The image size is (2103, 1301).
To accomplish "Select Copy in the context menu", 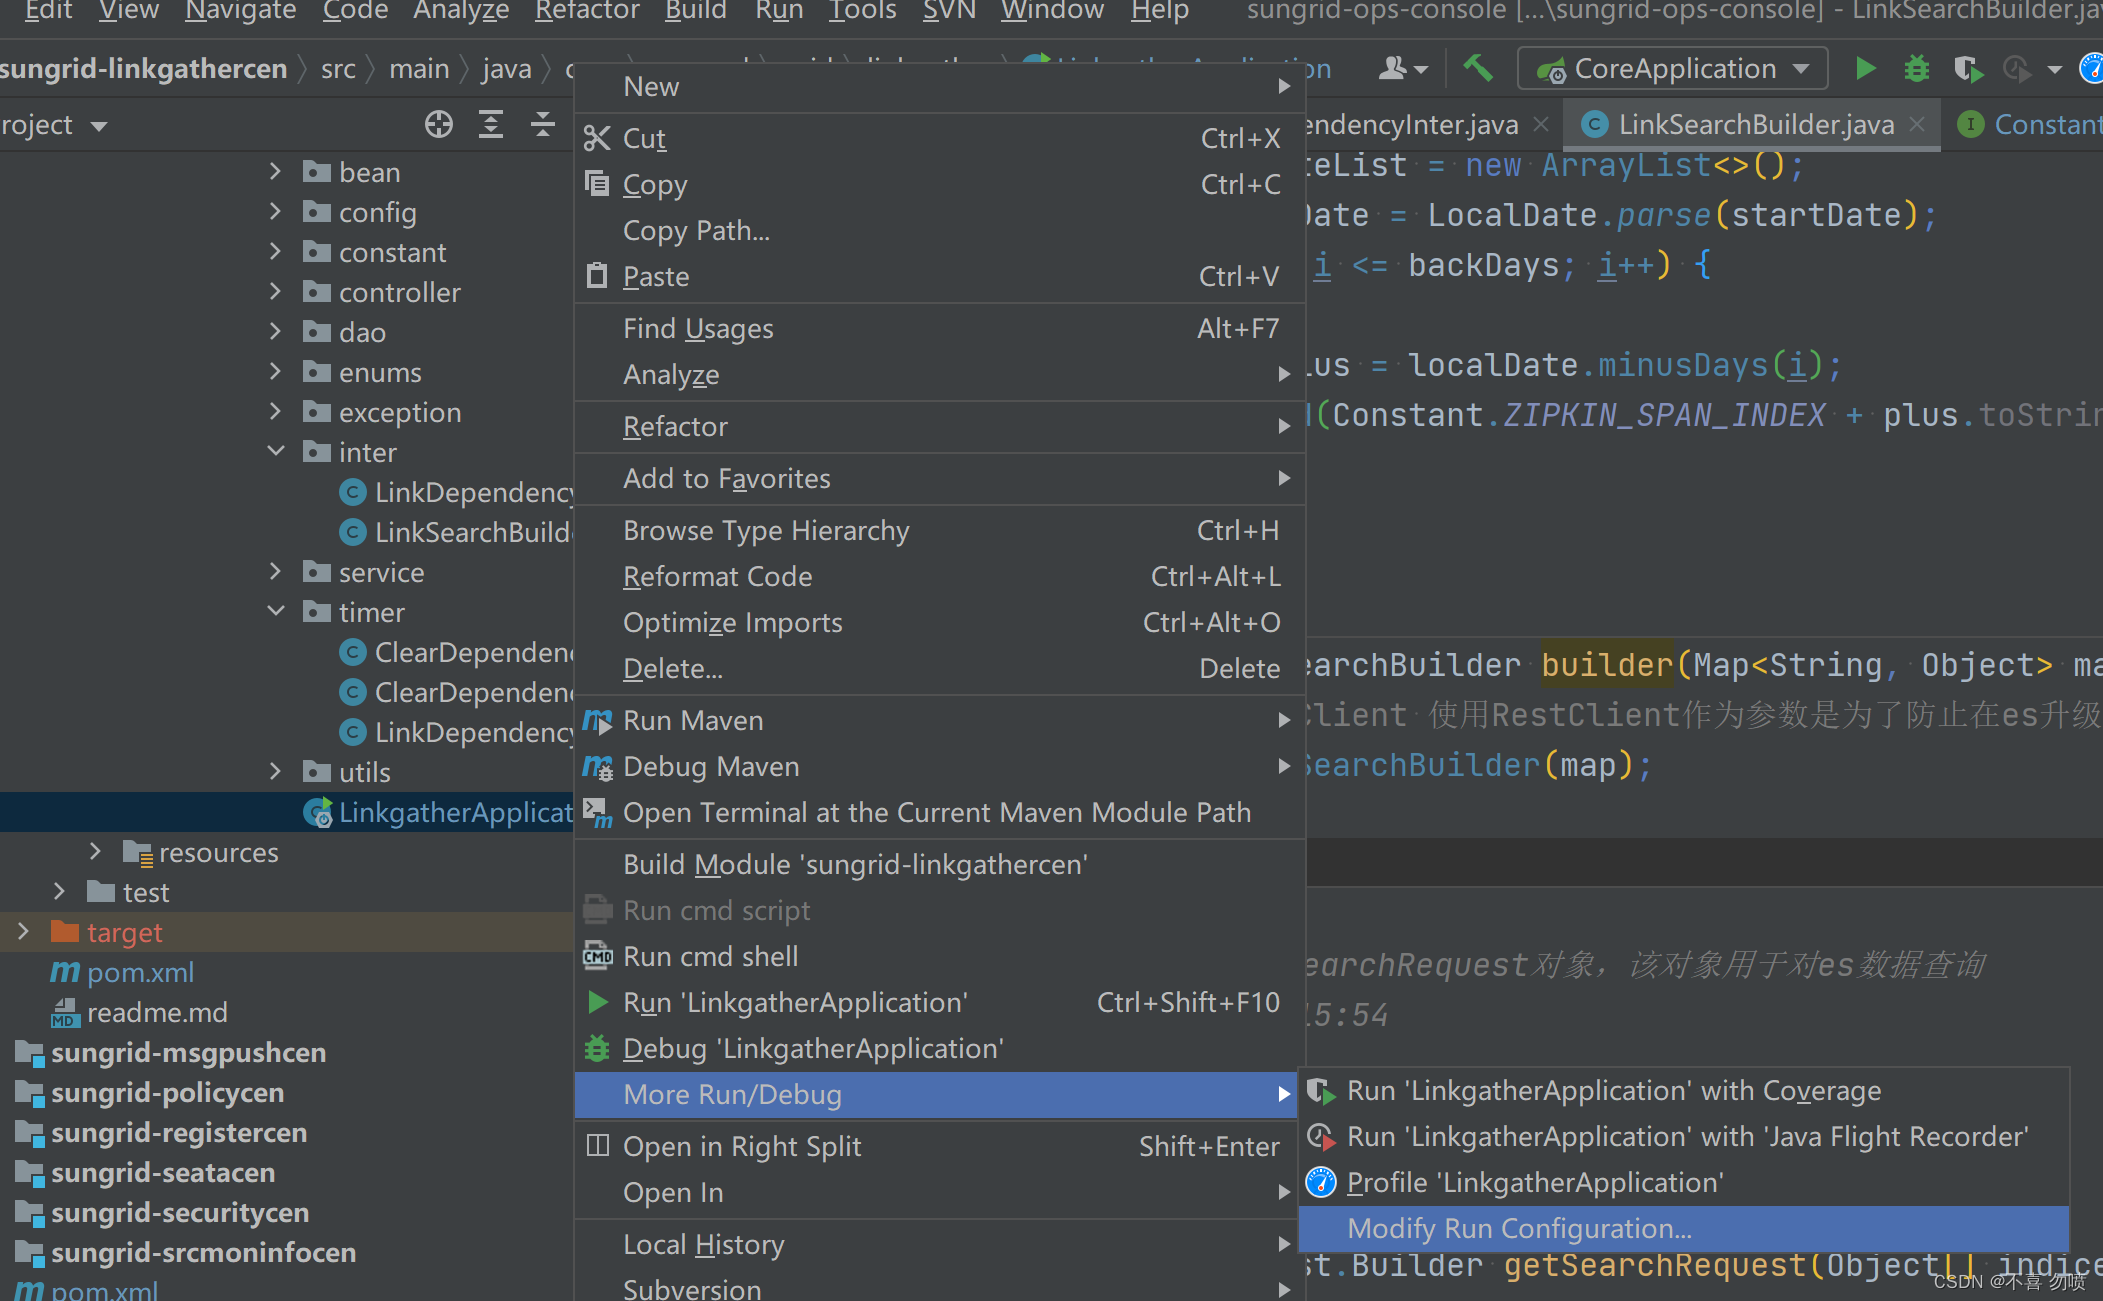I will point(940,184).
